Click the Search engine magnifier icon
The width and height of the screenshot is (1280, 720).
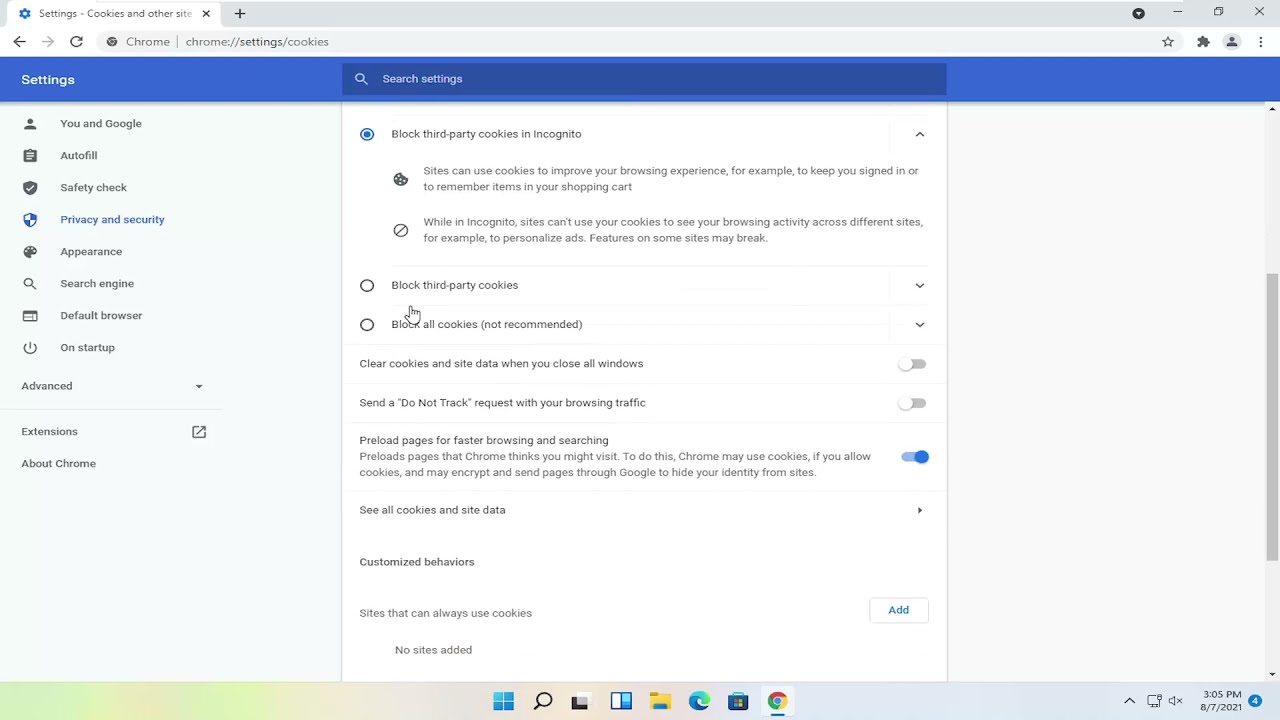coord(30,284)
